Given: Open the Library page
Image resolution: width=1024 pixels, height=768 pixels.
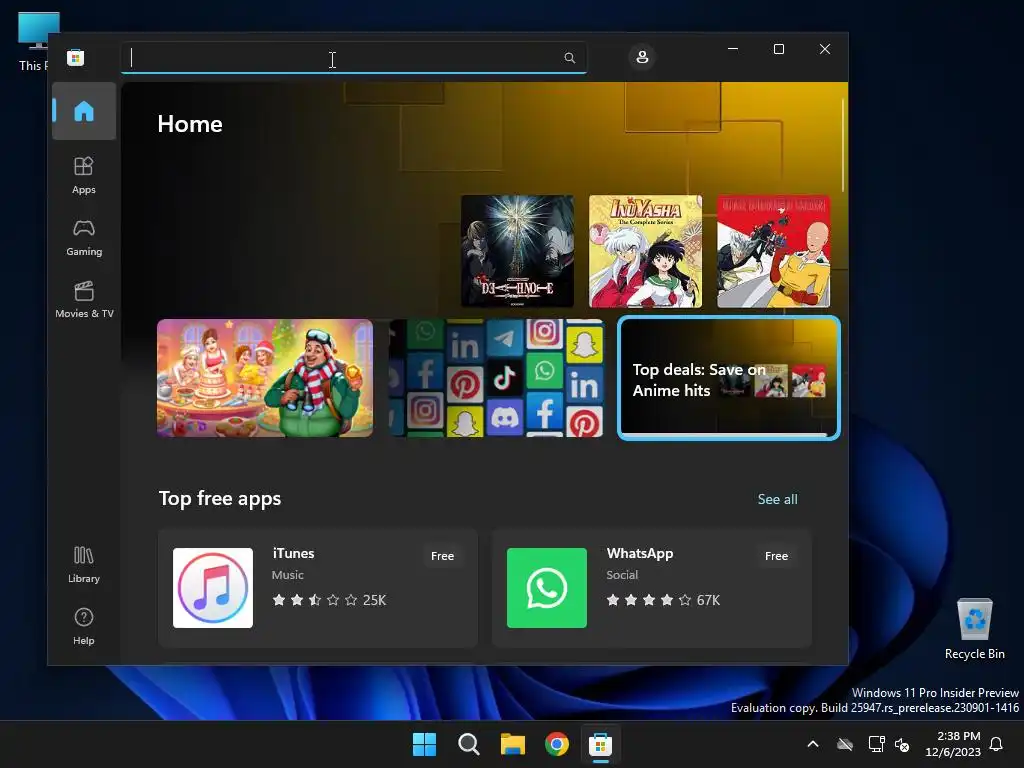Looking at the screenshot, I should pos(84,565).
